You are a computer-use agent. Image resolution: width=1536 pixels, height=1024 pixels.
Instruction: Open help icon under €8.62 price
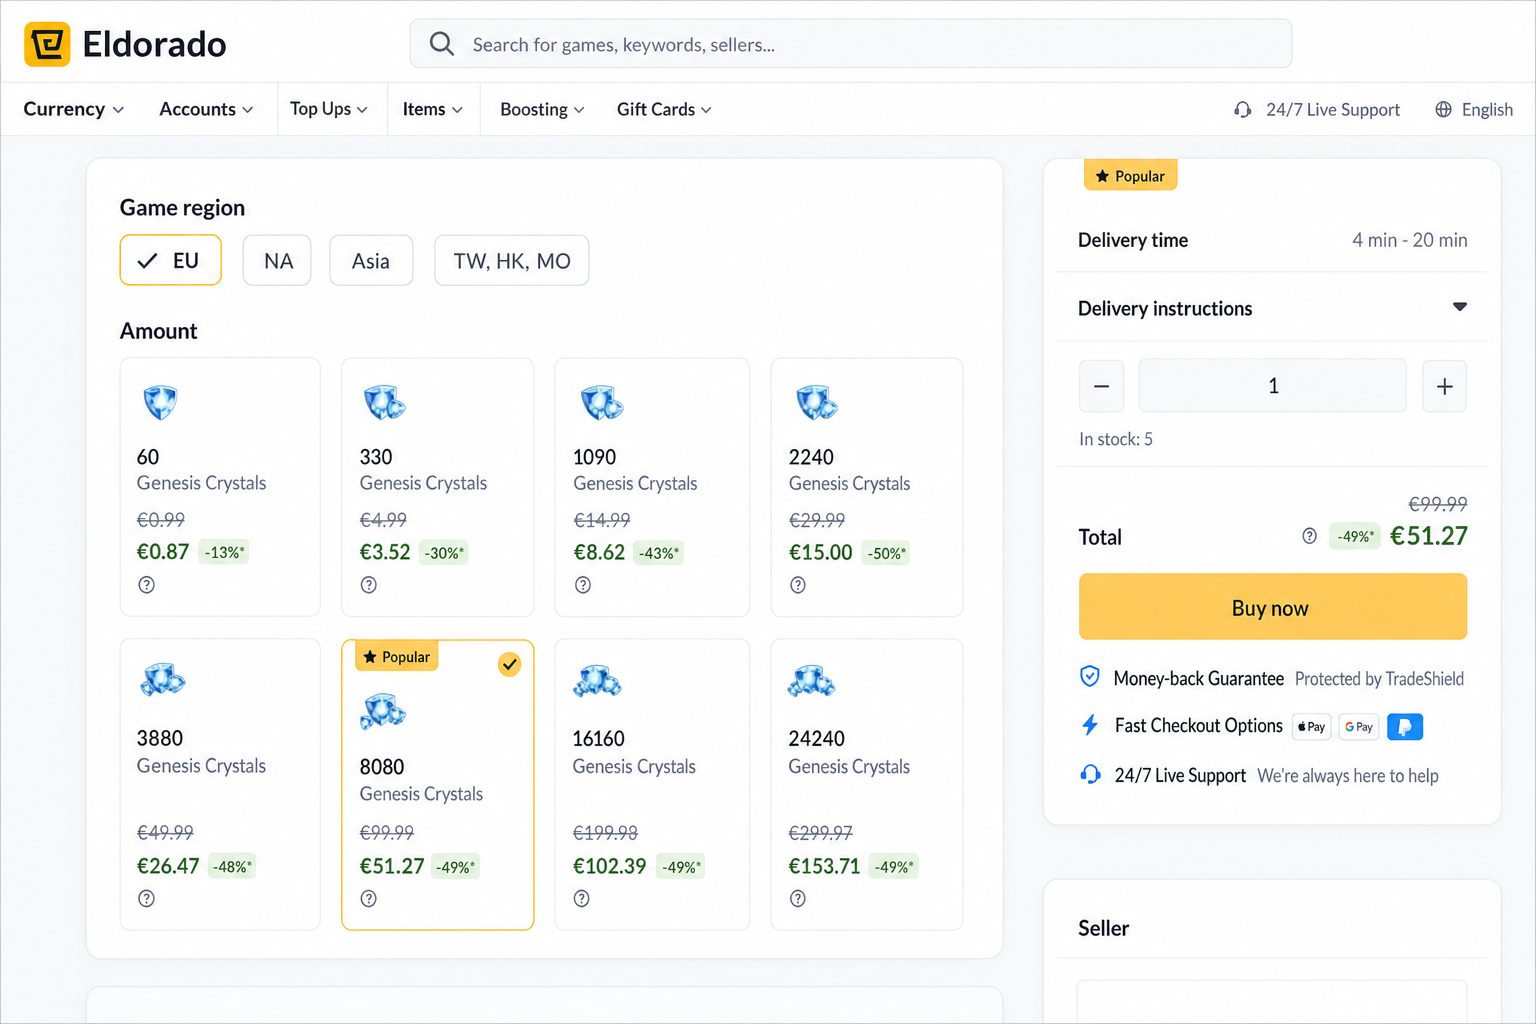(x=583, y=585)
